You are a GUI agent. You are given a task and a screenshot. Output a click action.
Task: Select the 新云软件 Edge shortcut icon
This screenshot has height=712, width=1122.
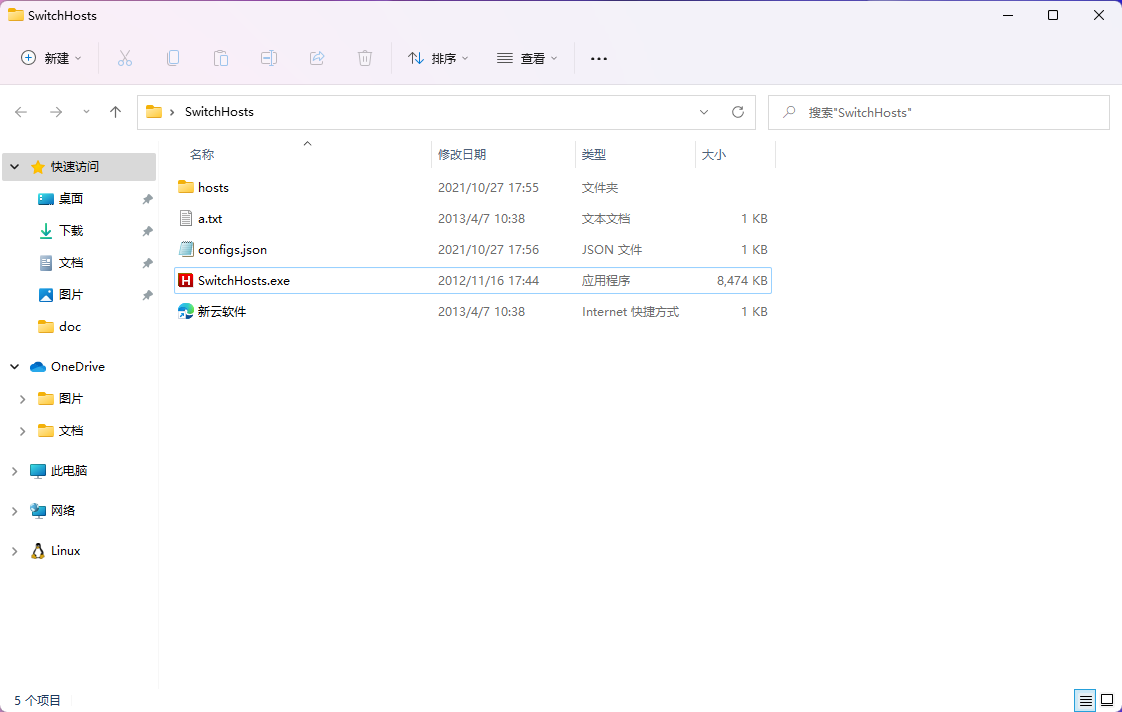185,311
